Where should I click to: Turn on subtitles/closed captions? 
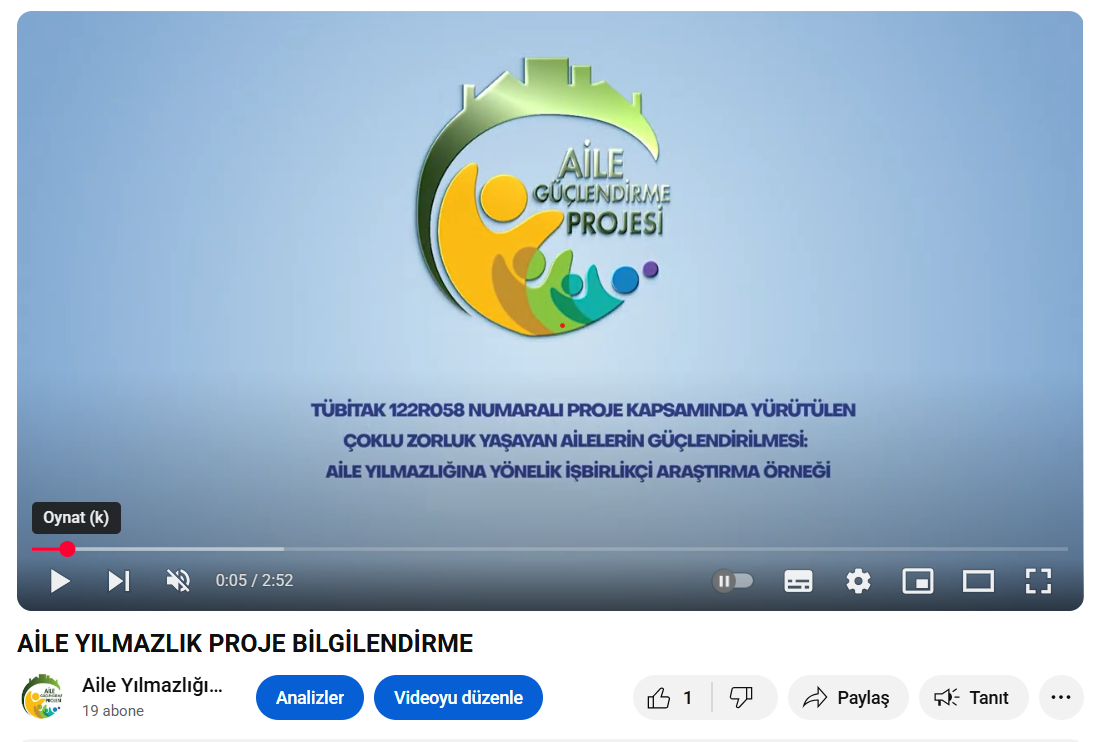tap(799, 581)
